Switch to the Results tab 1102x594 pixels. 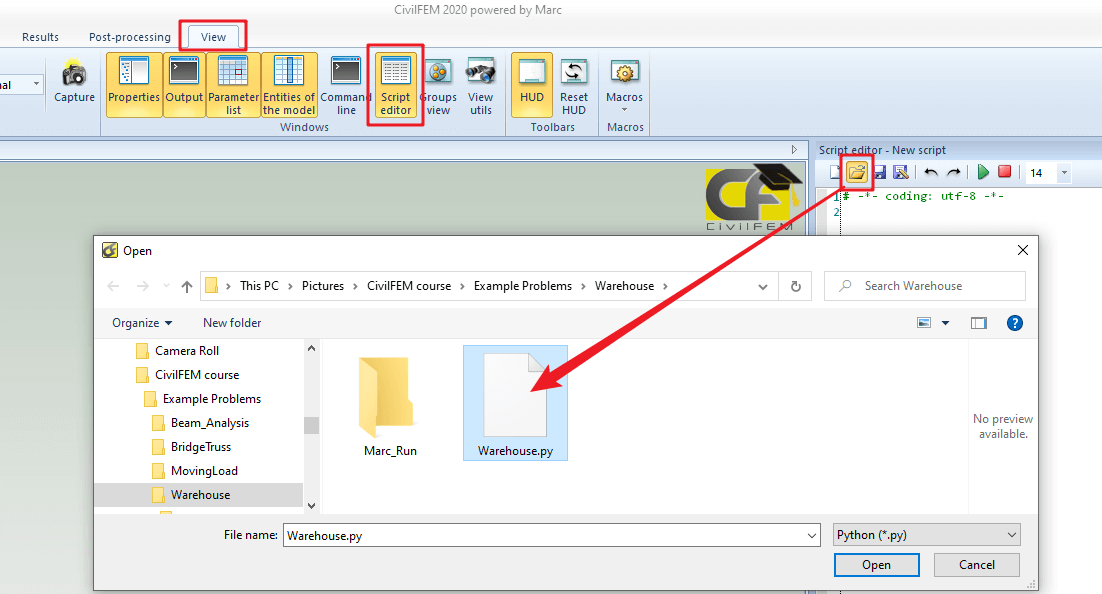coord(41,37)
